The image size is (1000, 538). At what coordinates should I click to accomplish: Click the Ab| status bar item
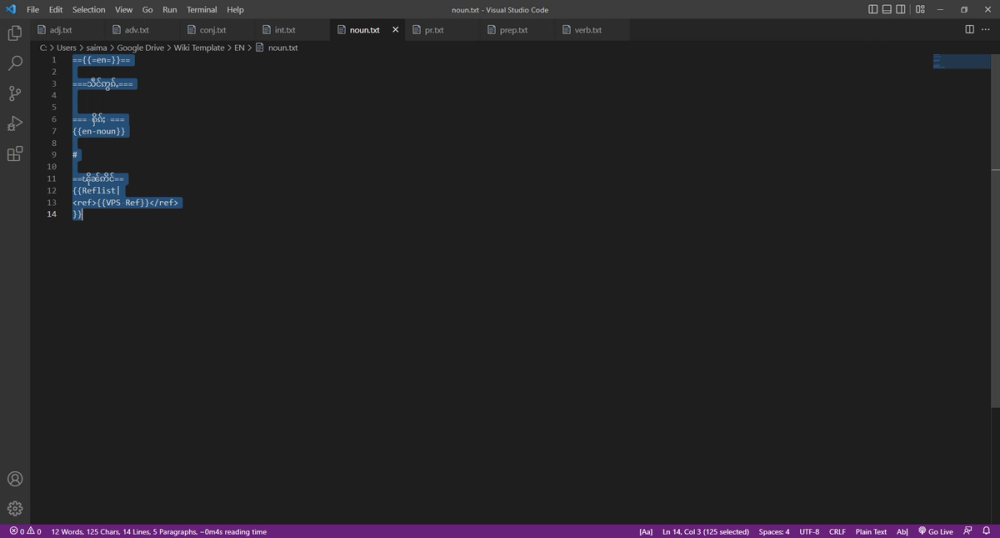pyautogui.click(x=902, y=531)
